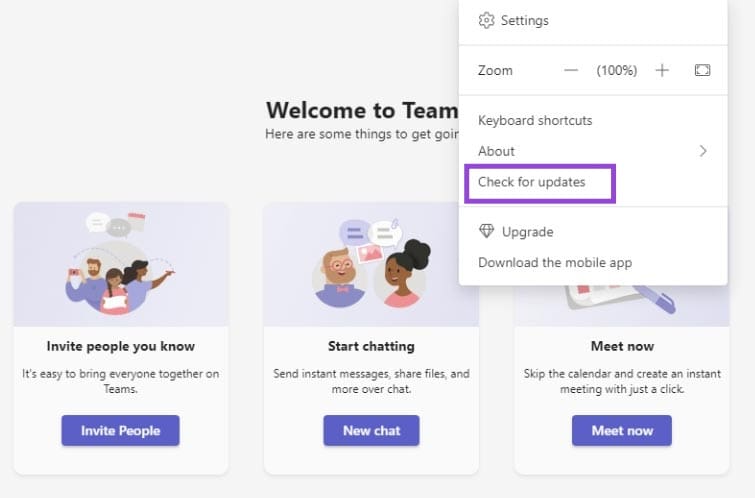Click the Upgrade menu entry

[x=527, y=232]
